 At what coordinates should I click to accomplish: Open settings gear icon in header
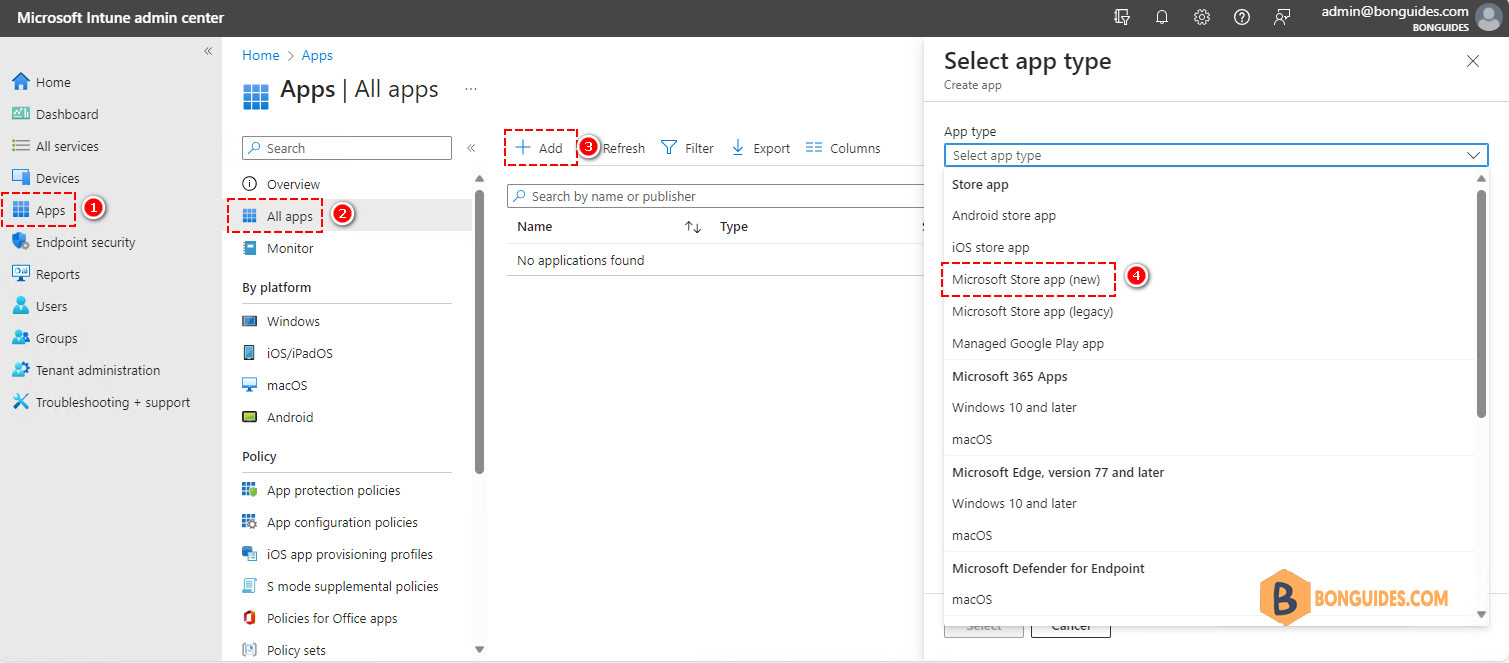pyautogui.click(x=1202, y=17)
